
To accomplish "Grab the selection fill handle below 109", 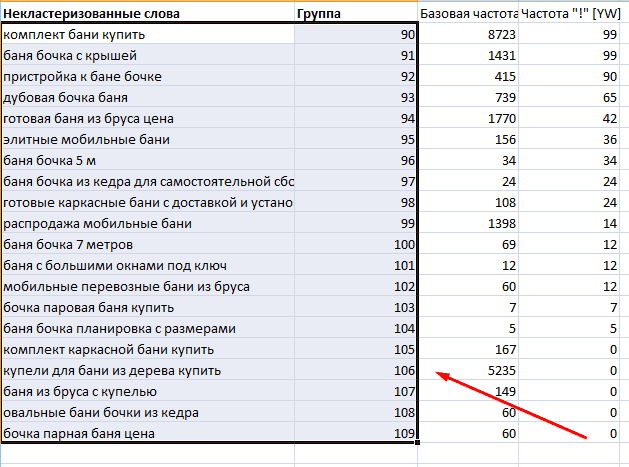I will [x=418, y=443].
